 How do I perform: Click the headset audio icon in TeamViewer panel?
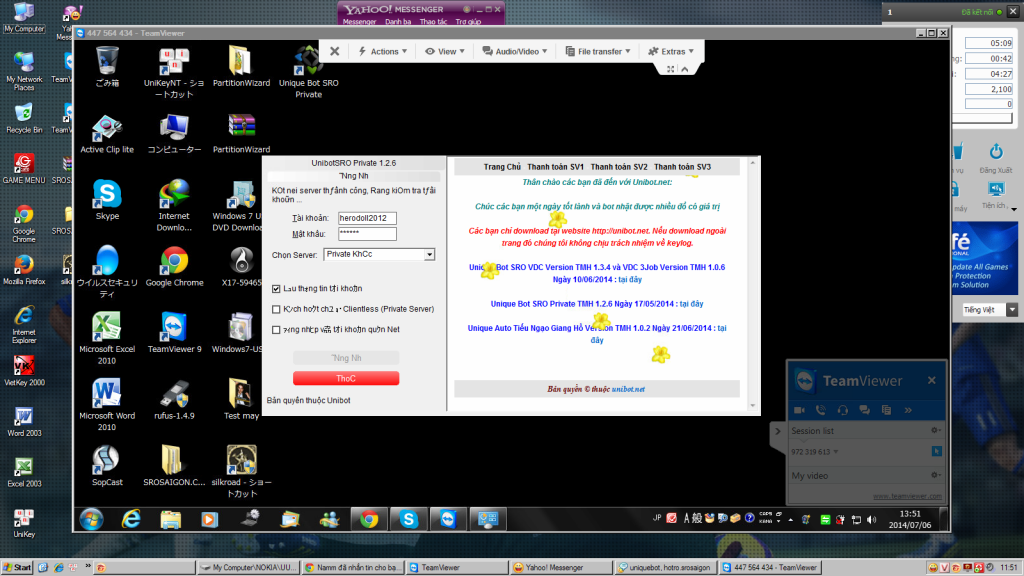tap(842, 410)
